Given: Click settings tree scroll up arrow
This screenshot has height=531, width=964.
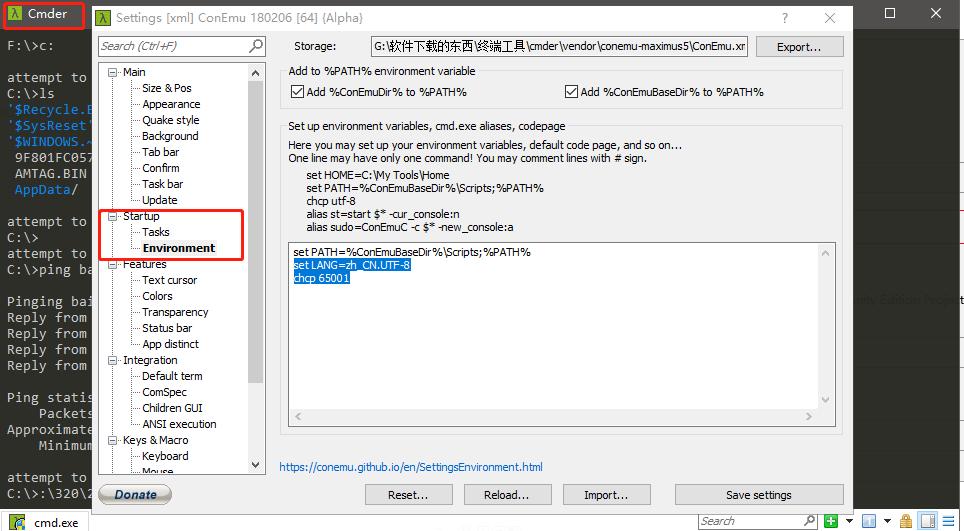Looking at the screenshot, I should pyautogui.click(x=256, y=73).
